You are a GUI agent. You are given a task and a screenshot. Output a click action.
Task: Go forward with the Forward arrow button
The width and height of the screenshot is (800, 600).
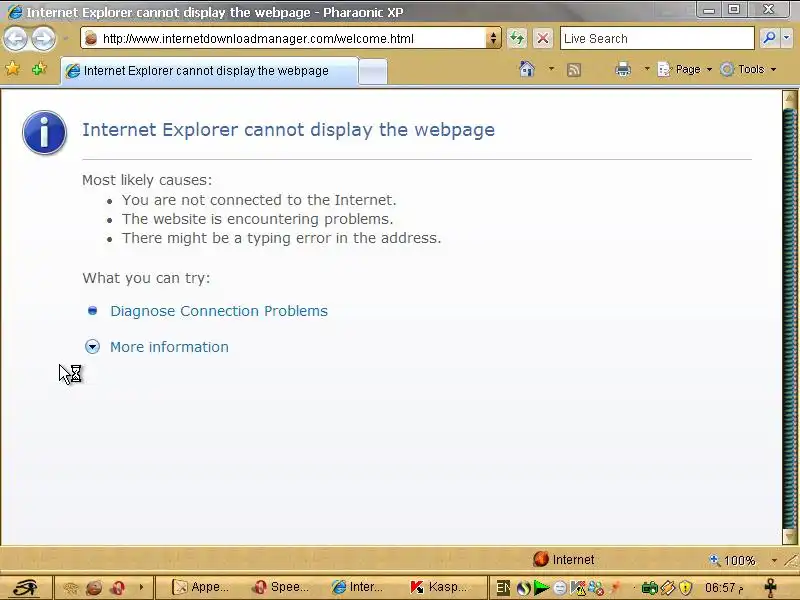click(x=43, y=38)
